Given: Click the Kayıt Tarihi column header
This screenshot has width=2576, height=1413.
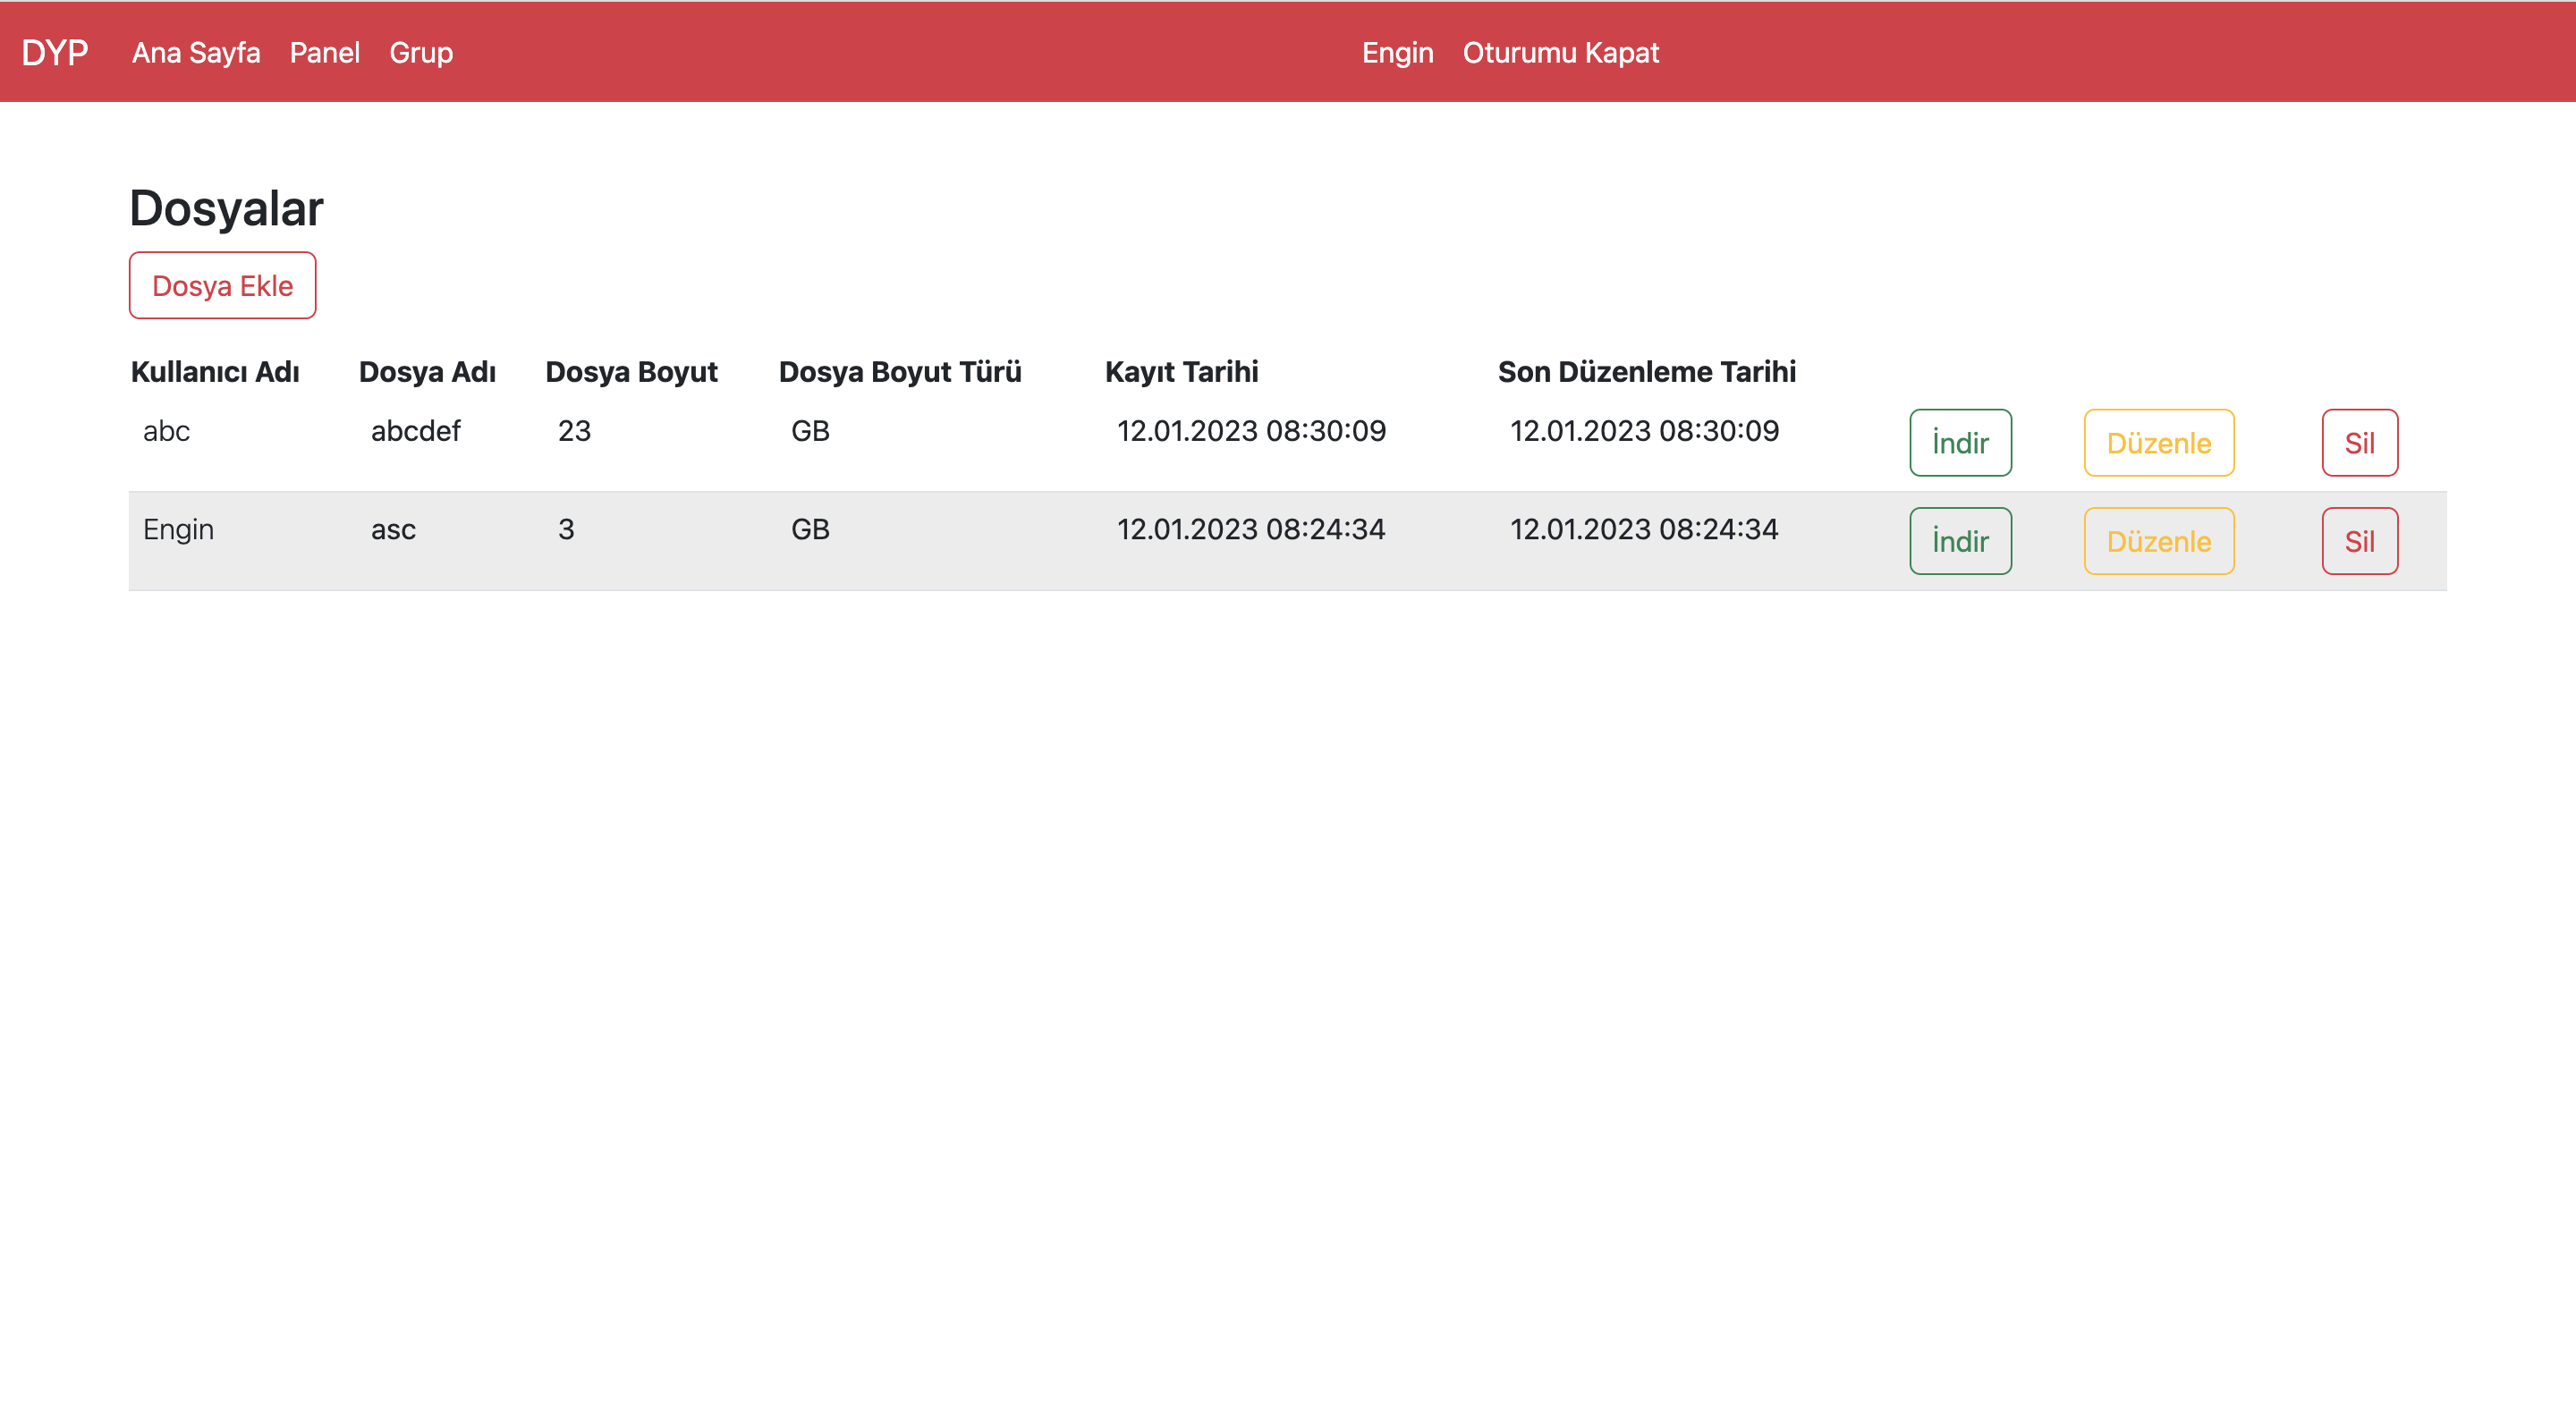Looking at the screenshot, I should click(1181, 372).
